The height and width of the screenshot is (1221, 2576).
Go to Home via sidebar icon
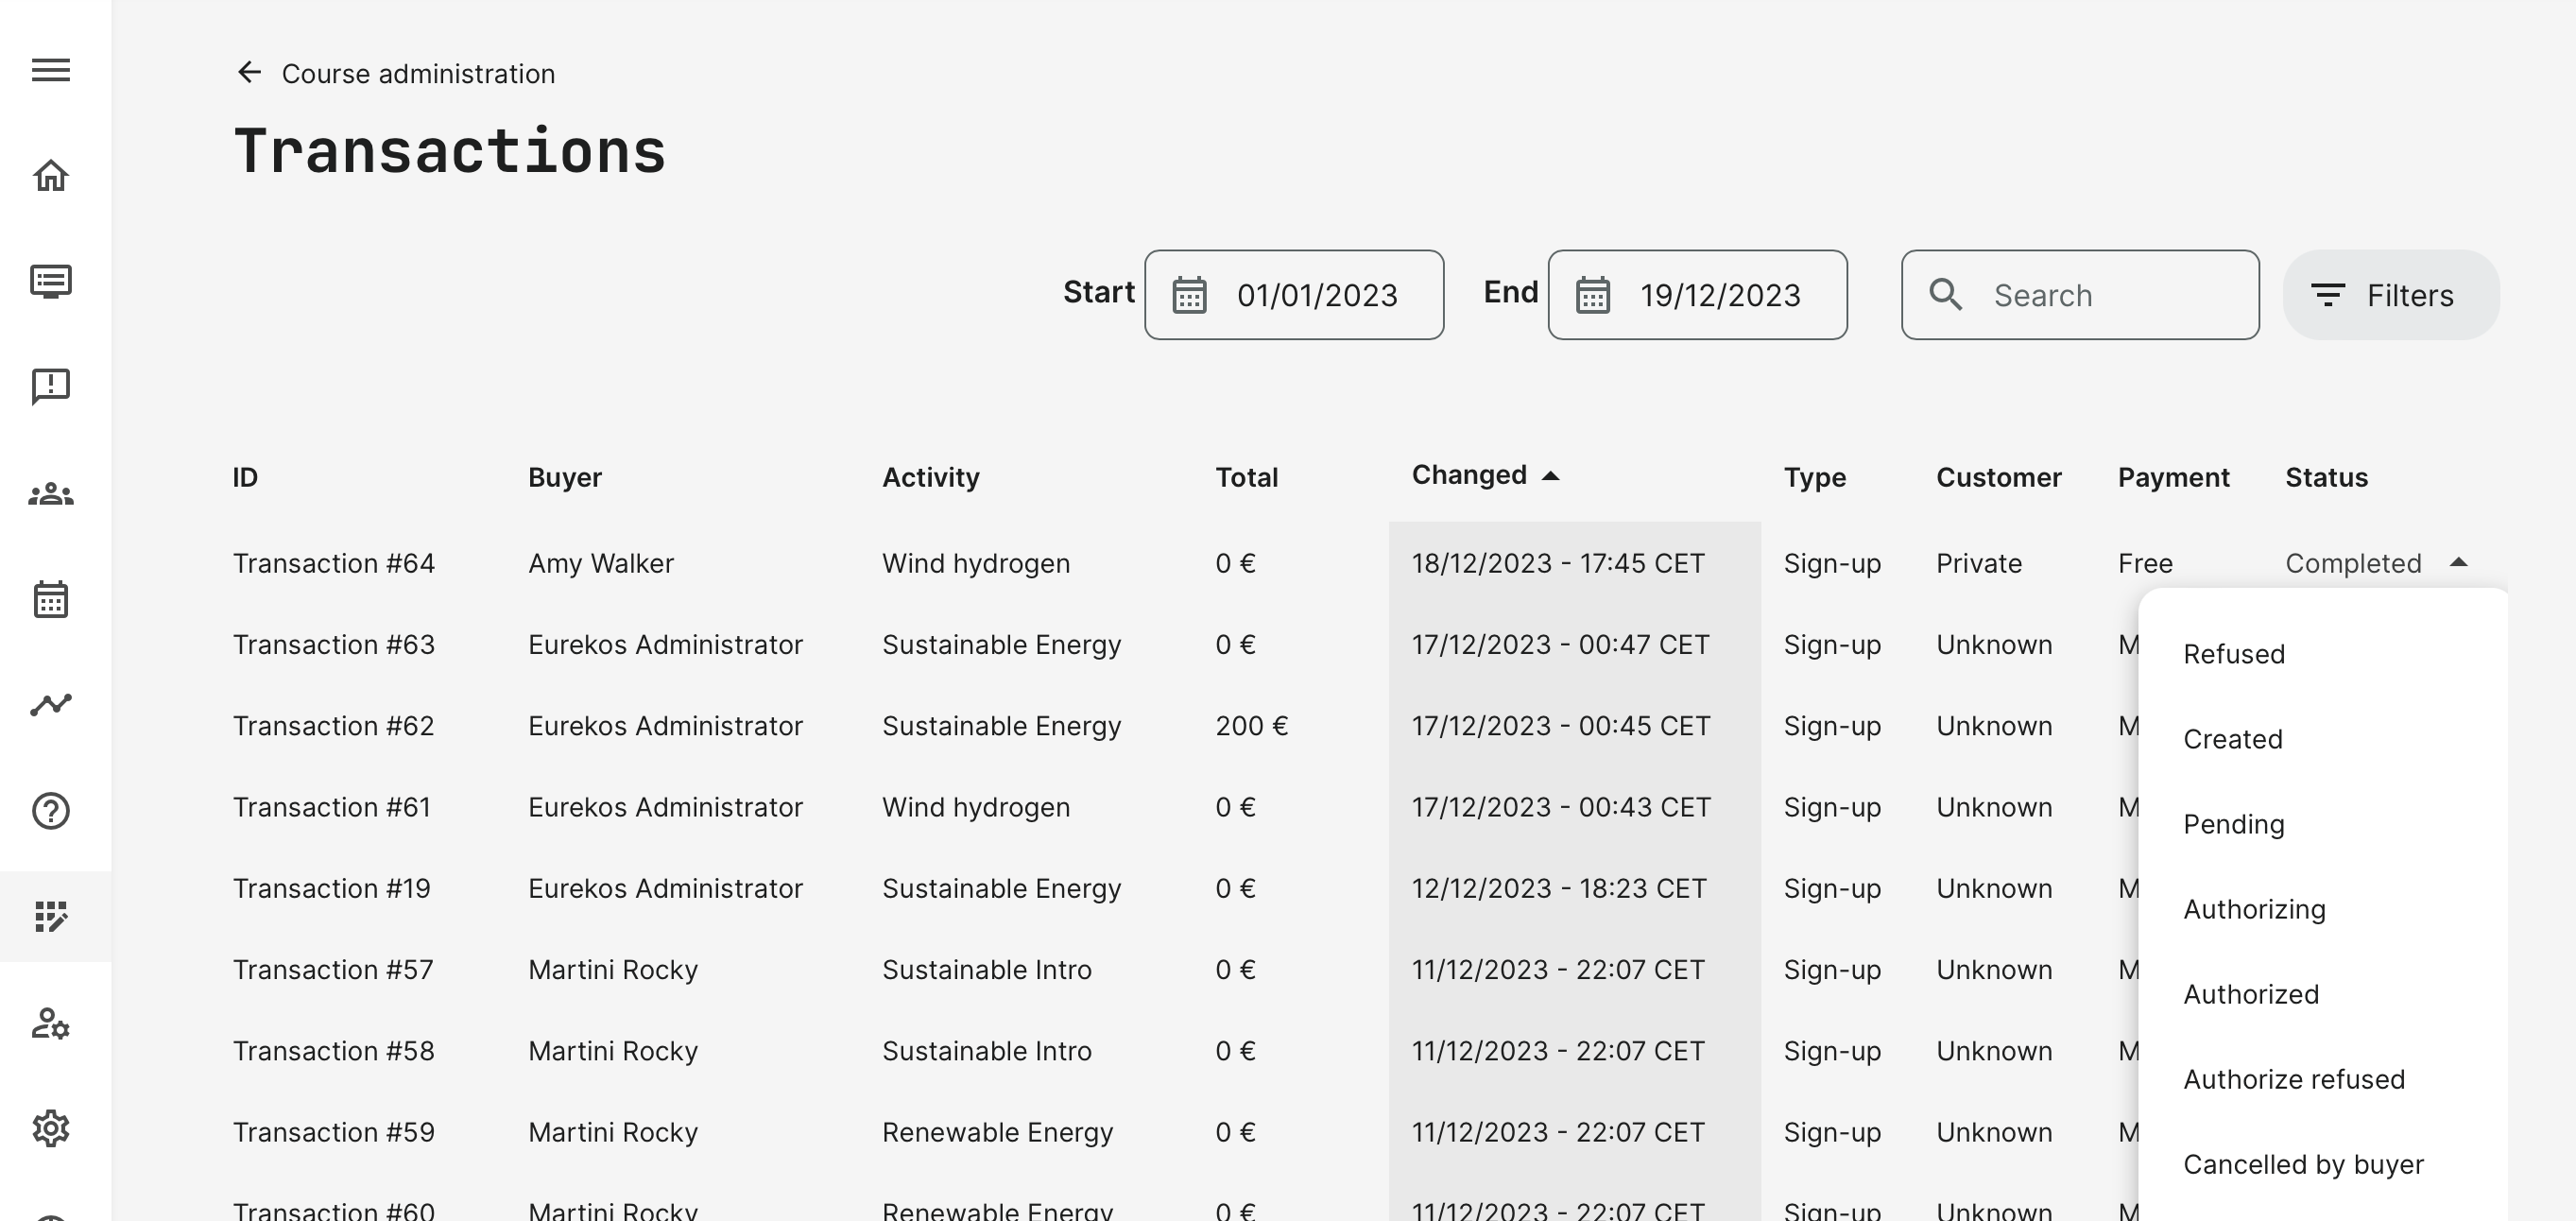(x=51, y=176)
